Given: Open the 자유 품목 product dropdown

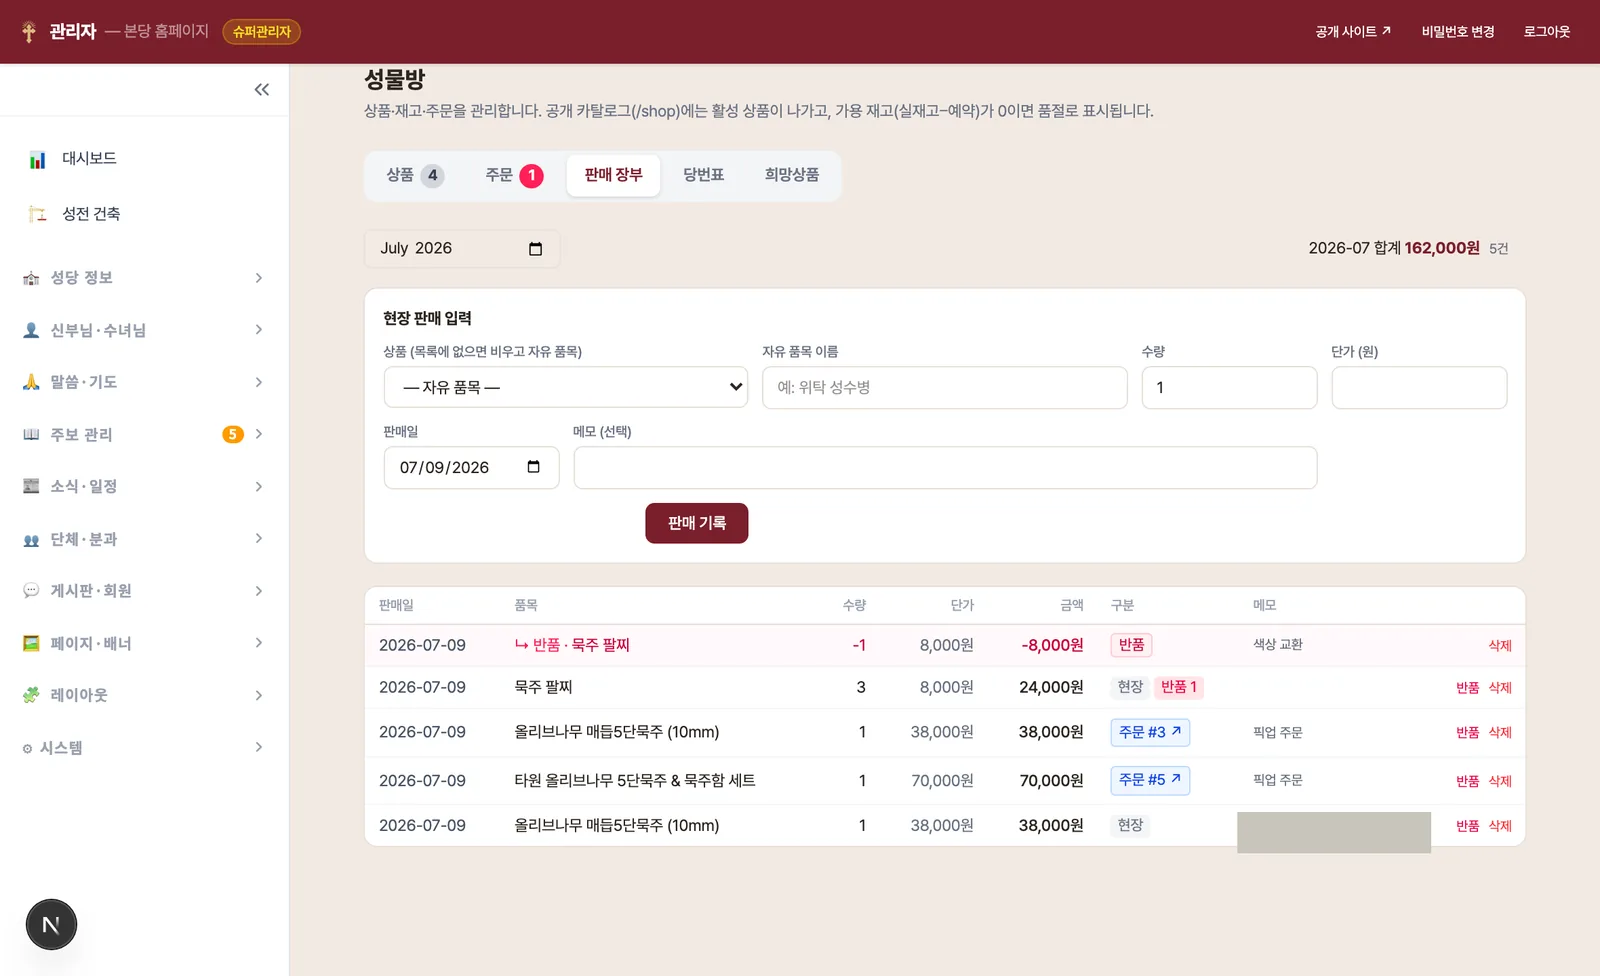Looking at the screenshot, I should pos(566,387).
